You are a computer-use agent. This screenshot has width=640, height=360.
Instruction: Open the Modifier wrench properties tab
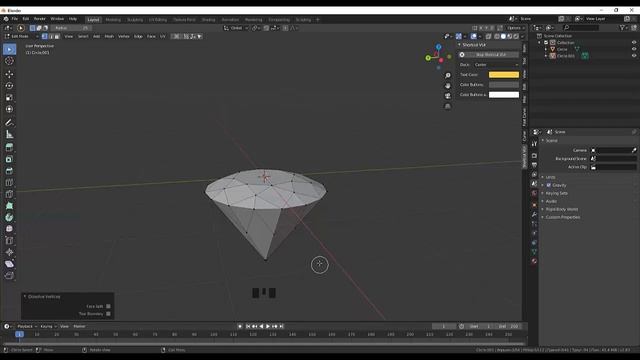(534, 214)
